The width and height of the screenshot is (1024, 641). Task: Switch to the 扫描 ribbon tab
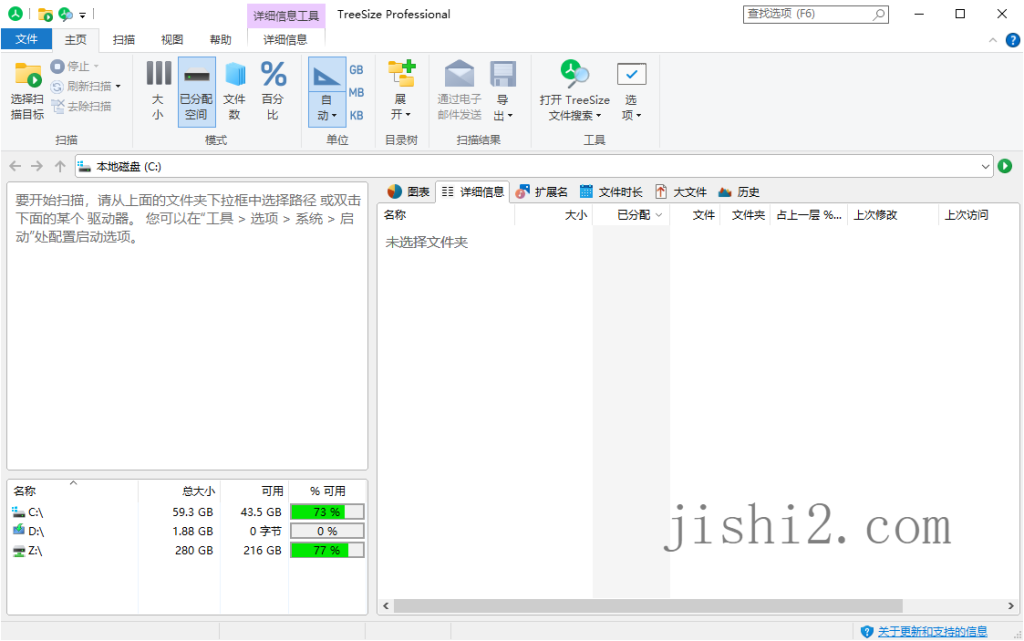pos(123,40)
